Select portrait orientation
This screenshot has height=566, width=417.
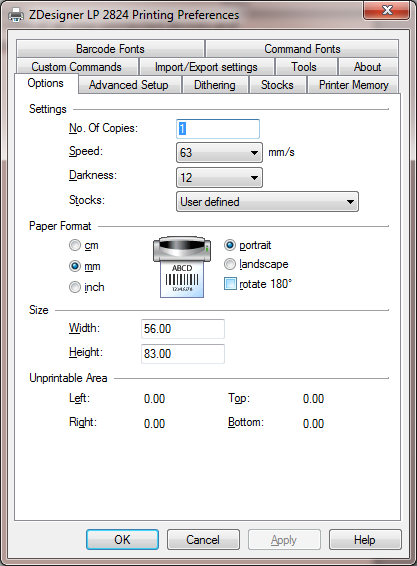pos(230,245)
